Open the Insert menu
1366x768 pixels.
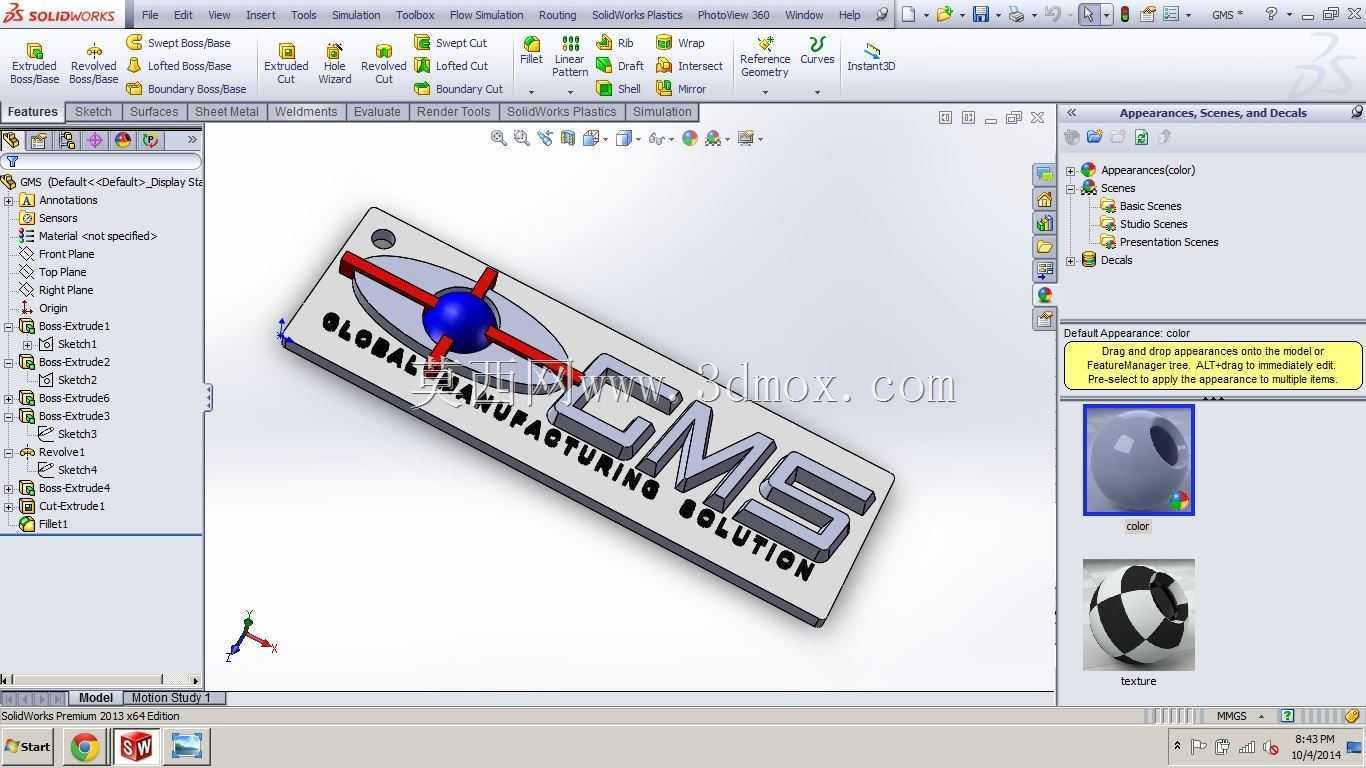pyautogui.click(x=260, y=15)
